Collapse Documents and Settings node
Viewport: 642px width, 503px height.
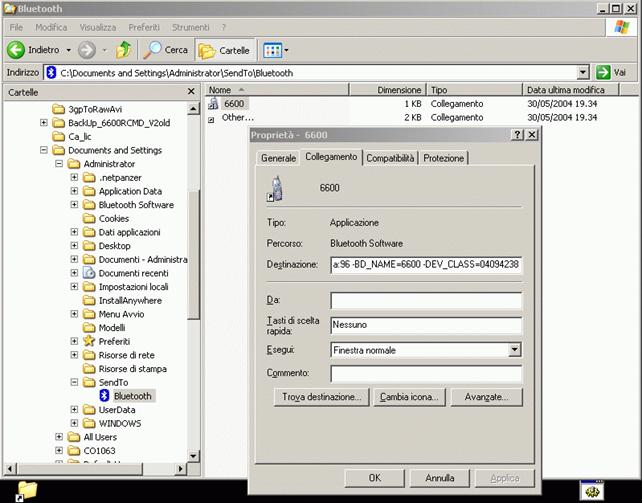click(x=43, y=150)
